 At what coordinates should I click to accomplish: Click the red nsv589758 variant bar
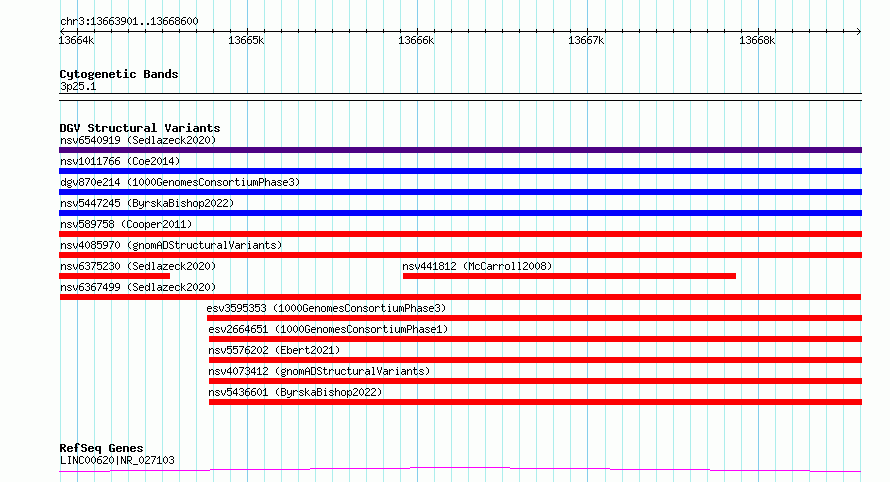click(460, 234)
